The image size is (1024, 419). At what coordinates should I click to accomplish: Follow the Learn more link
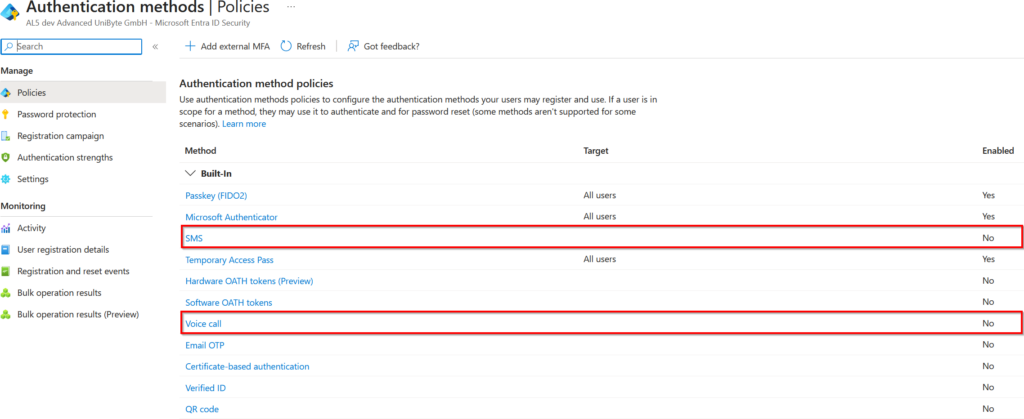(x=244, y=124)
